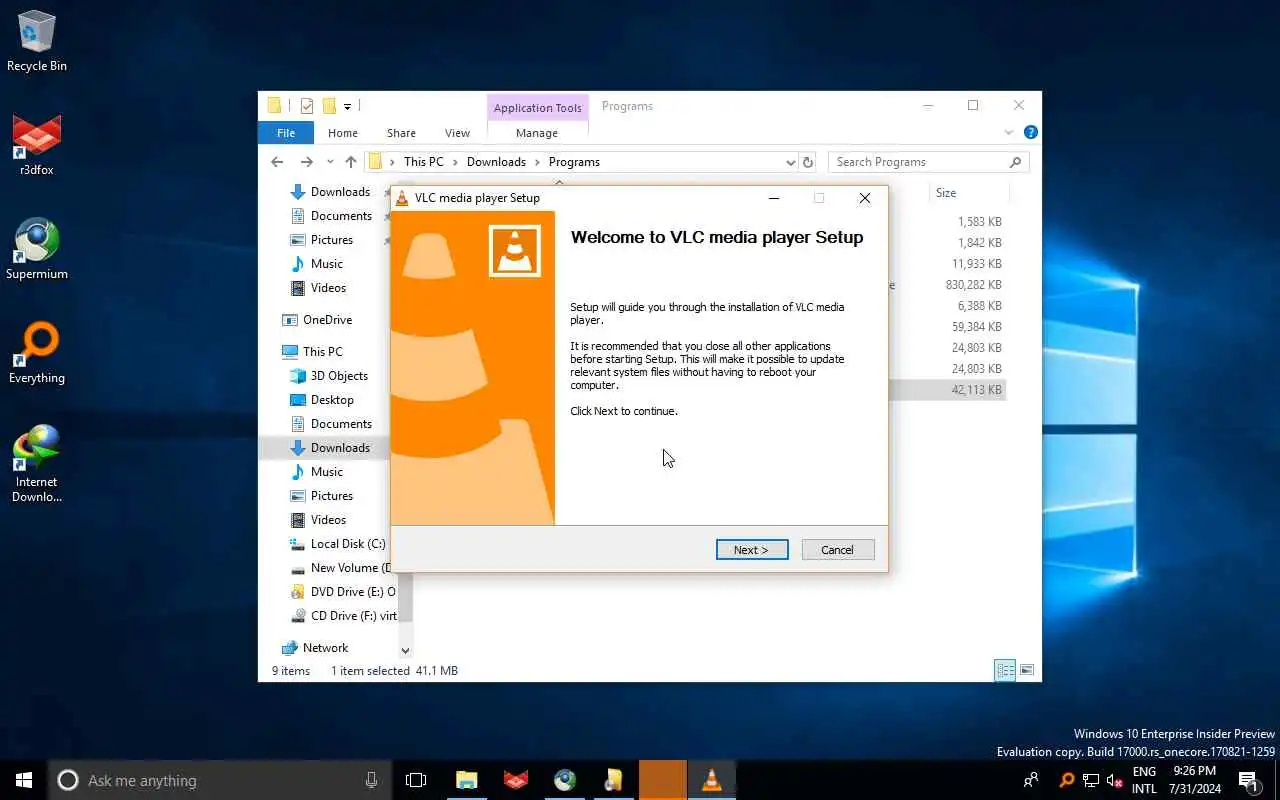1280x800 pixels.
Task: Open the Internet Download Manager desktop shortcut
Action: [37, 464]
